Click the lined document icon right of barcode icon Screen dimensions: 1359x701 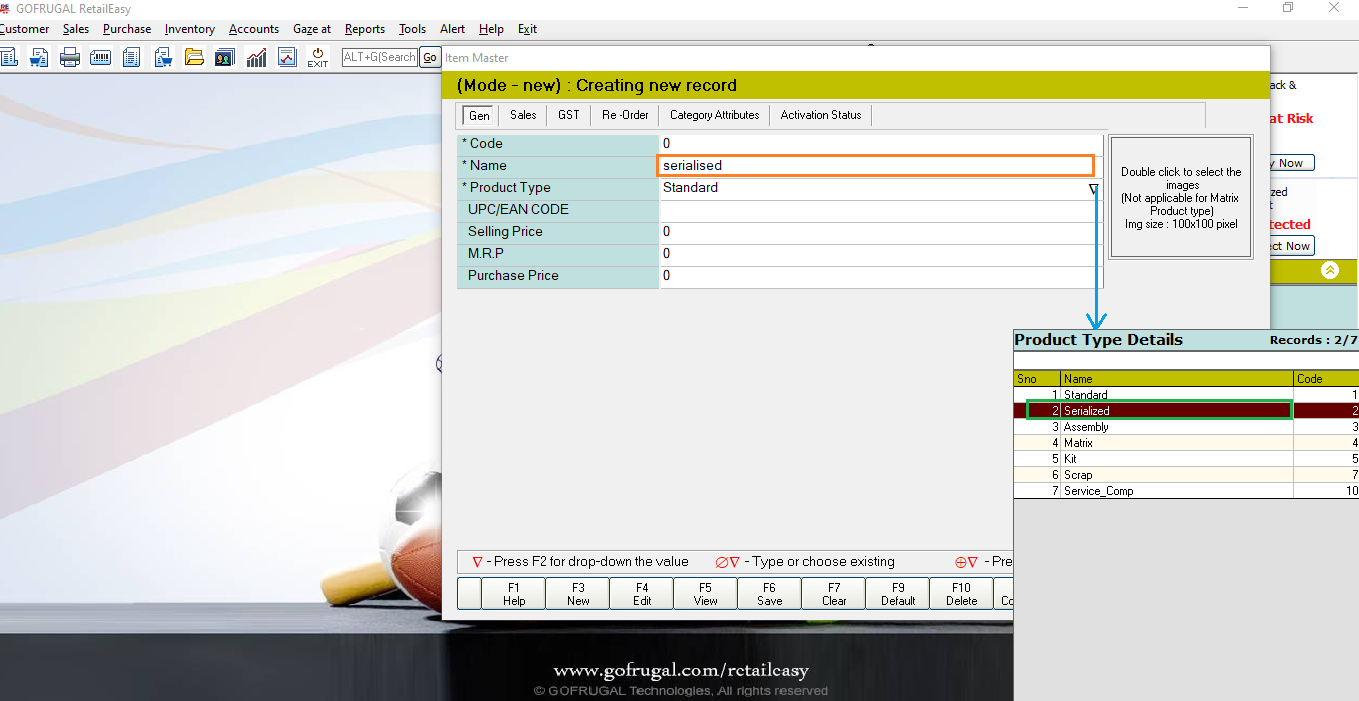tap(131, 57)
